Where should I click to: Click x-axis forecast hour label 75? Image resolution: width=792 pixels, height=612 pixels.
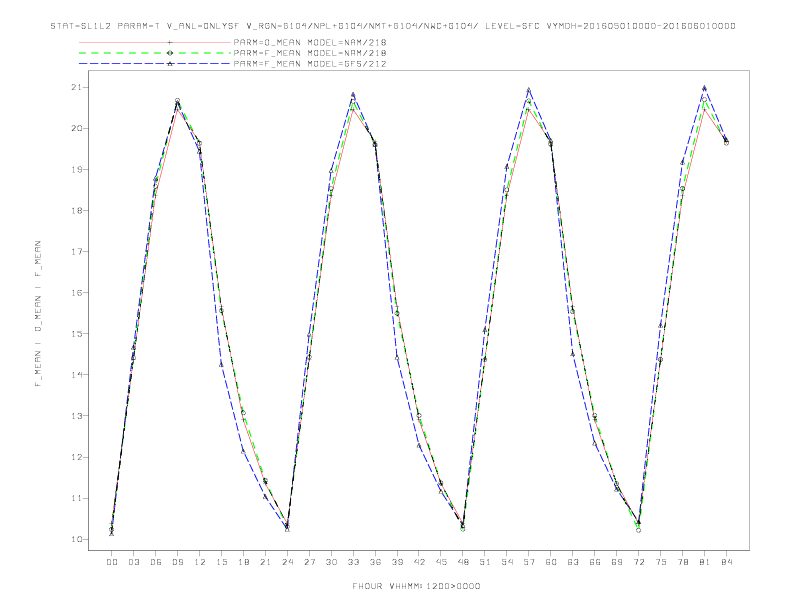tap(661, 562)
